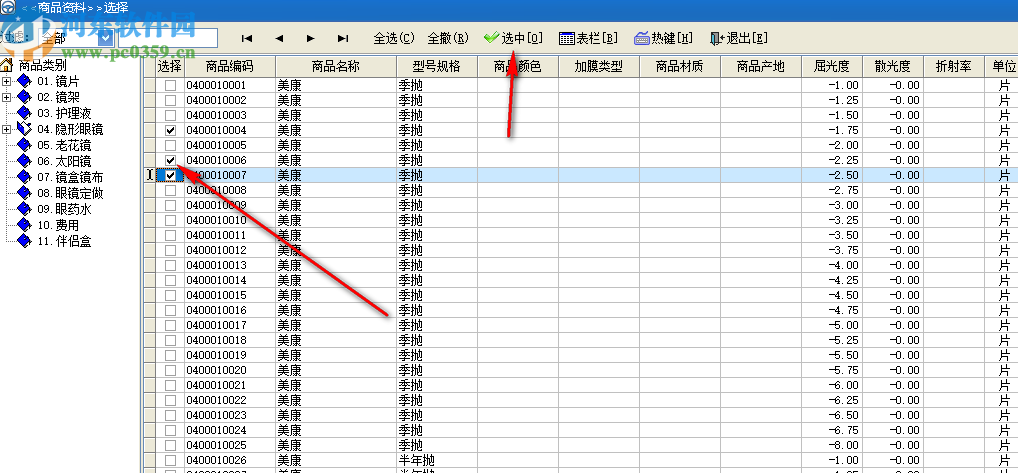
Task: Uncheck highlighted row 0400010007 checkbox
Action: point(170,175)
